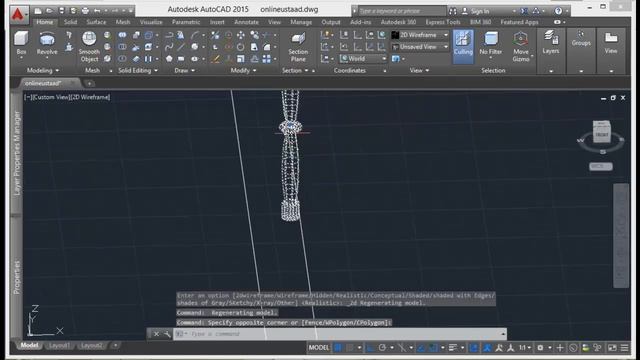Expand the Draw panel
This screenshot has width=640, height=360.
click(x=184, y=71)
